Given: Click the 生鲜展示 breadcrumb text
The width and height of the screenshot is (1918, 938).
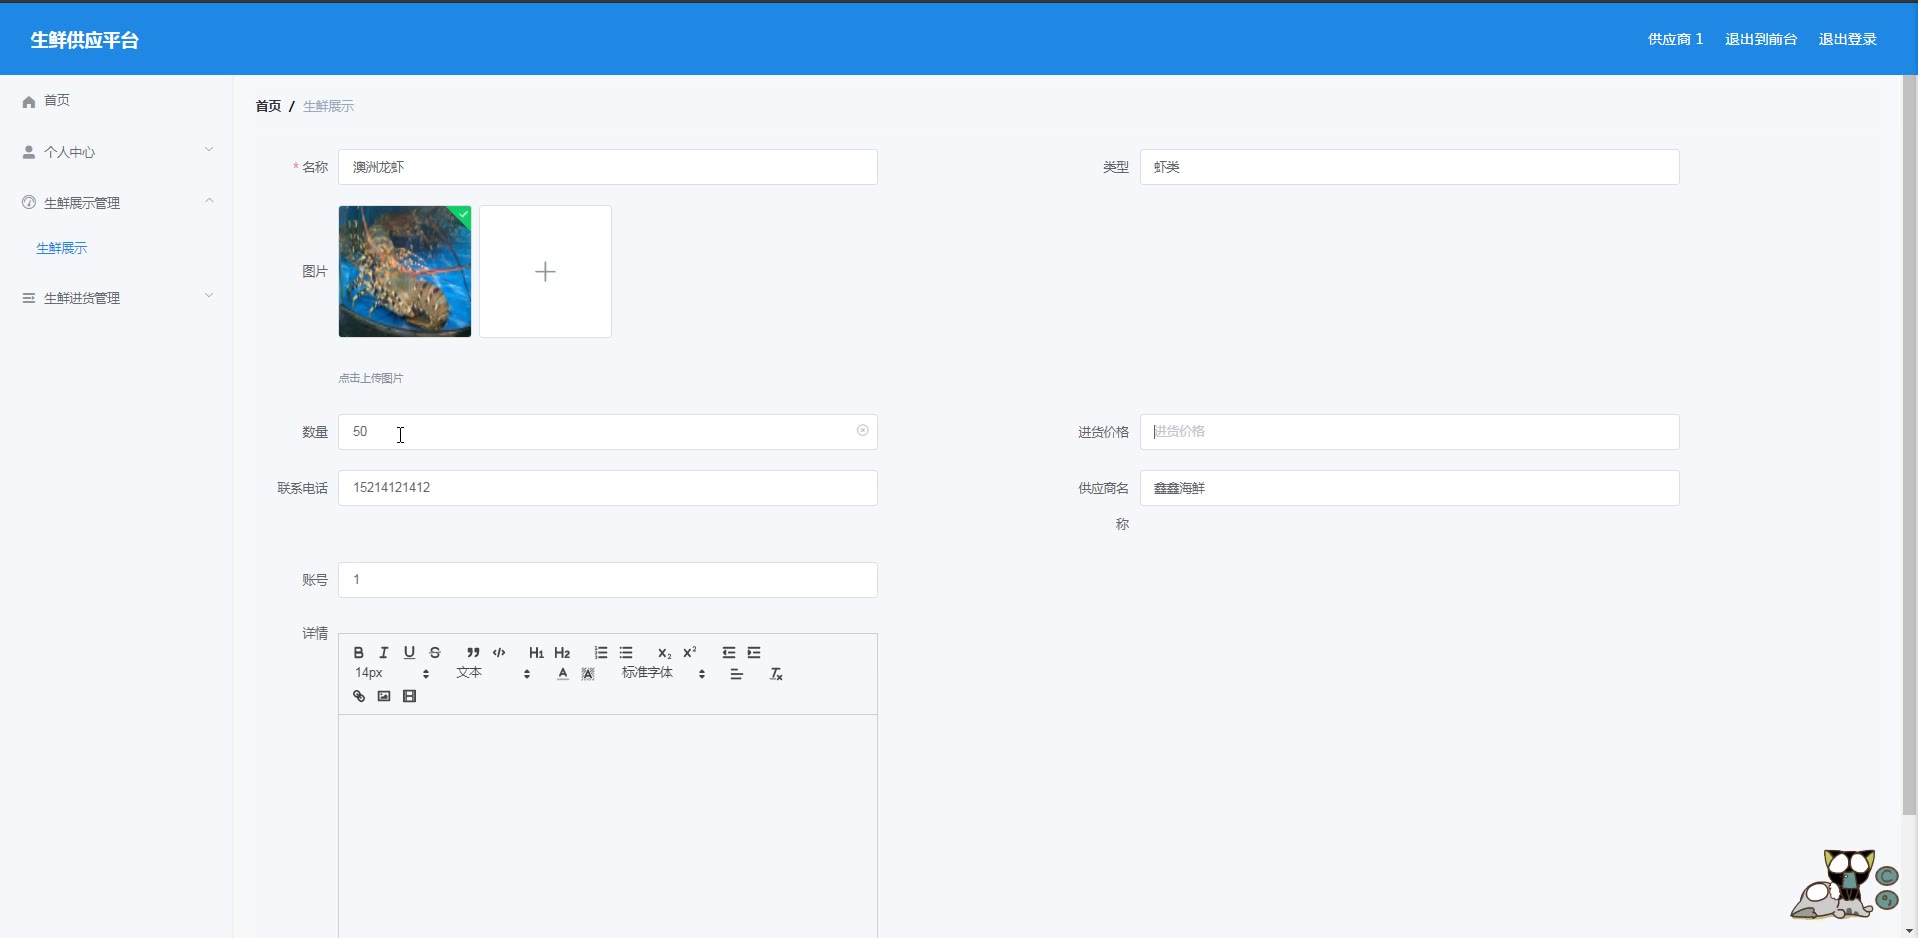Looking at the screenshot, I should (x=328, y=106).
